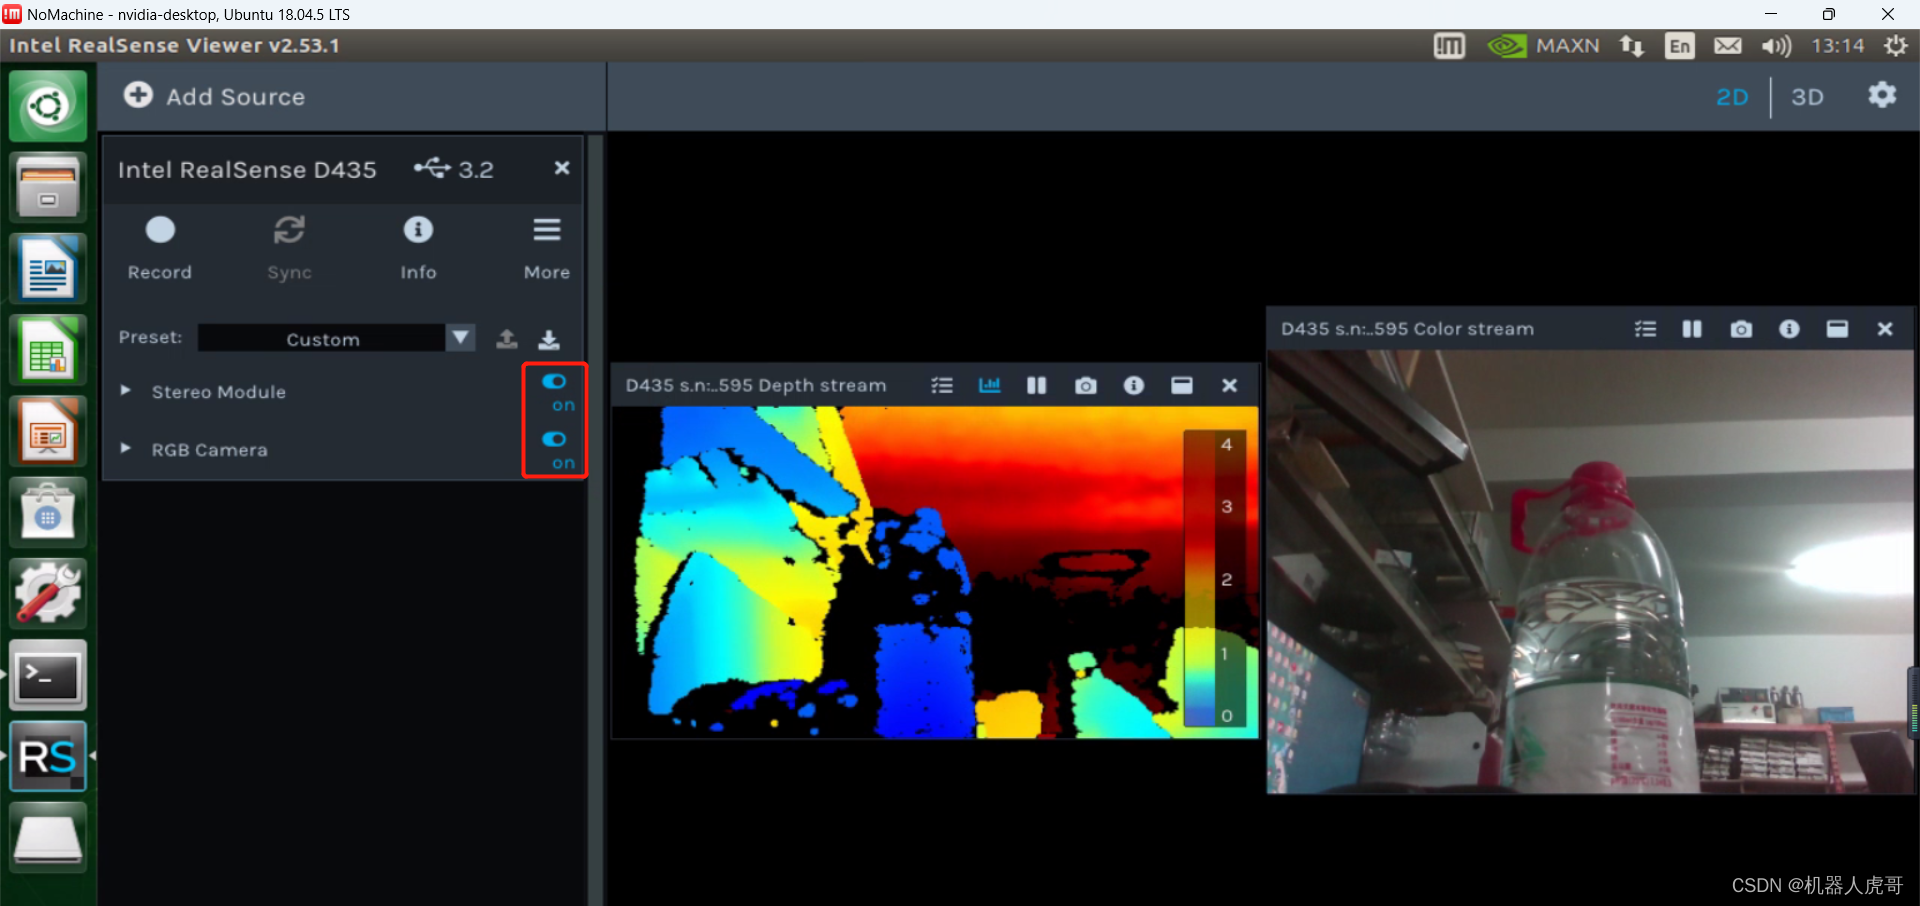Open device Info
1920x906 pixels.
[x=418, y=230]
